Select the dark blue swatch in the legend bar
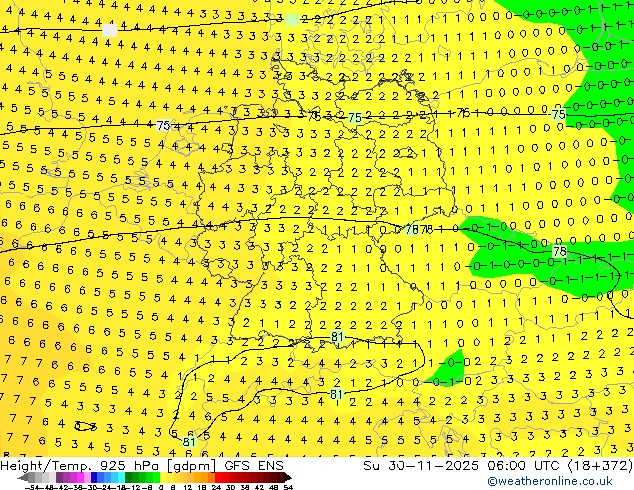 point(94,477)
